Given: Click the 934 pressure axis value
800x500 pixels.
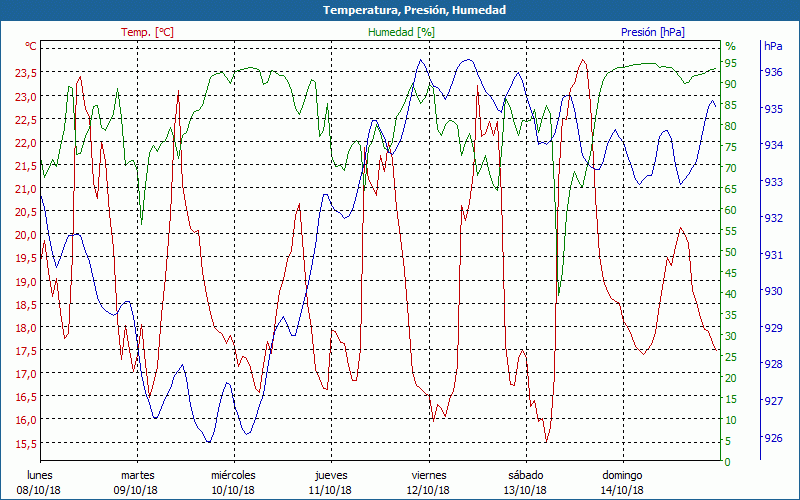Looking at the screenshot, I should click(x=773, y=145).
